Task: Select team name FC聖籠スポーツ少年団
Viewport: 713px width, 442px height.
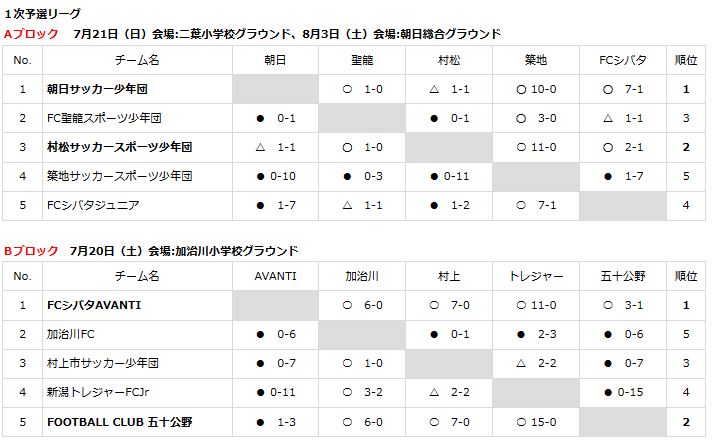Action: pos(104,118)
